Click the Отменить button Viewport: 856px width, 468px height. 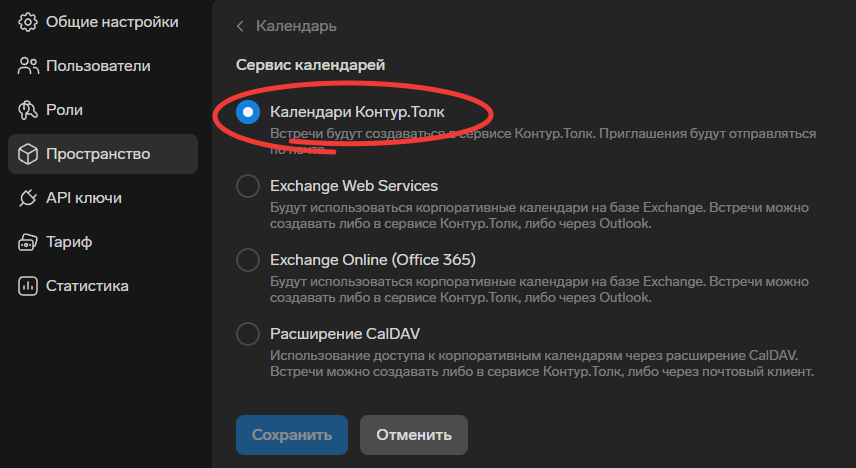pos(414,435)
